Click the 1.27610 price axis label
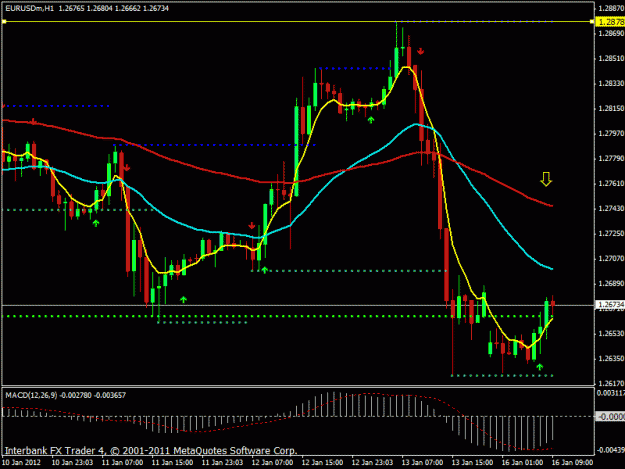625x469 pixels. coord(611,184)
